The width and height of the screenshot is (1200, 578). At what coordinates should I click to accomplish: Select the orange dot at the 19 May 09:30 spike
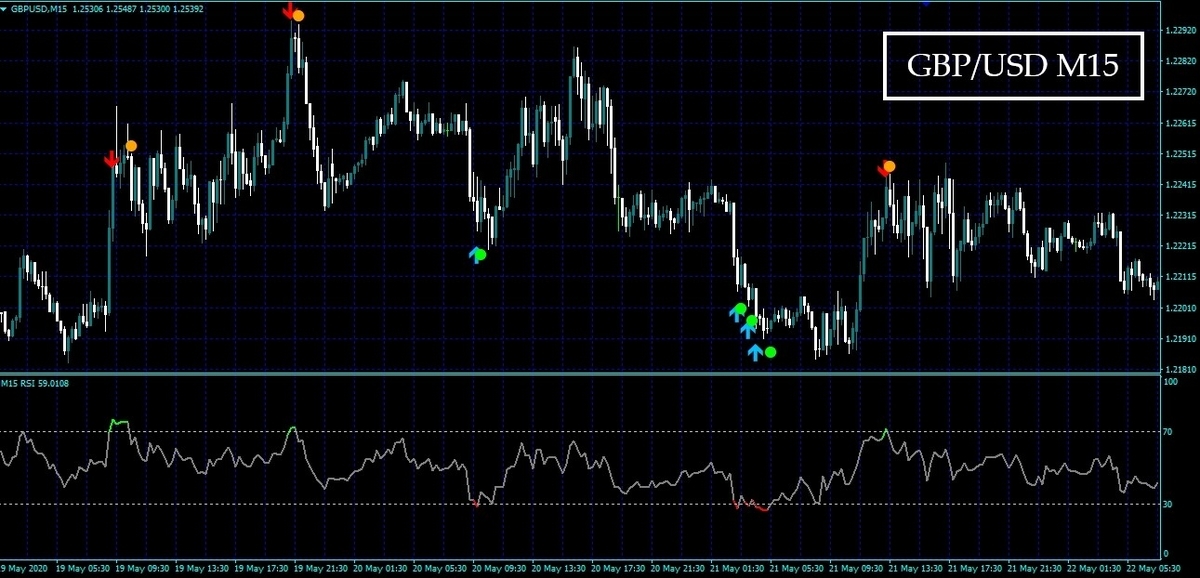click(131, 146)
